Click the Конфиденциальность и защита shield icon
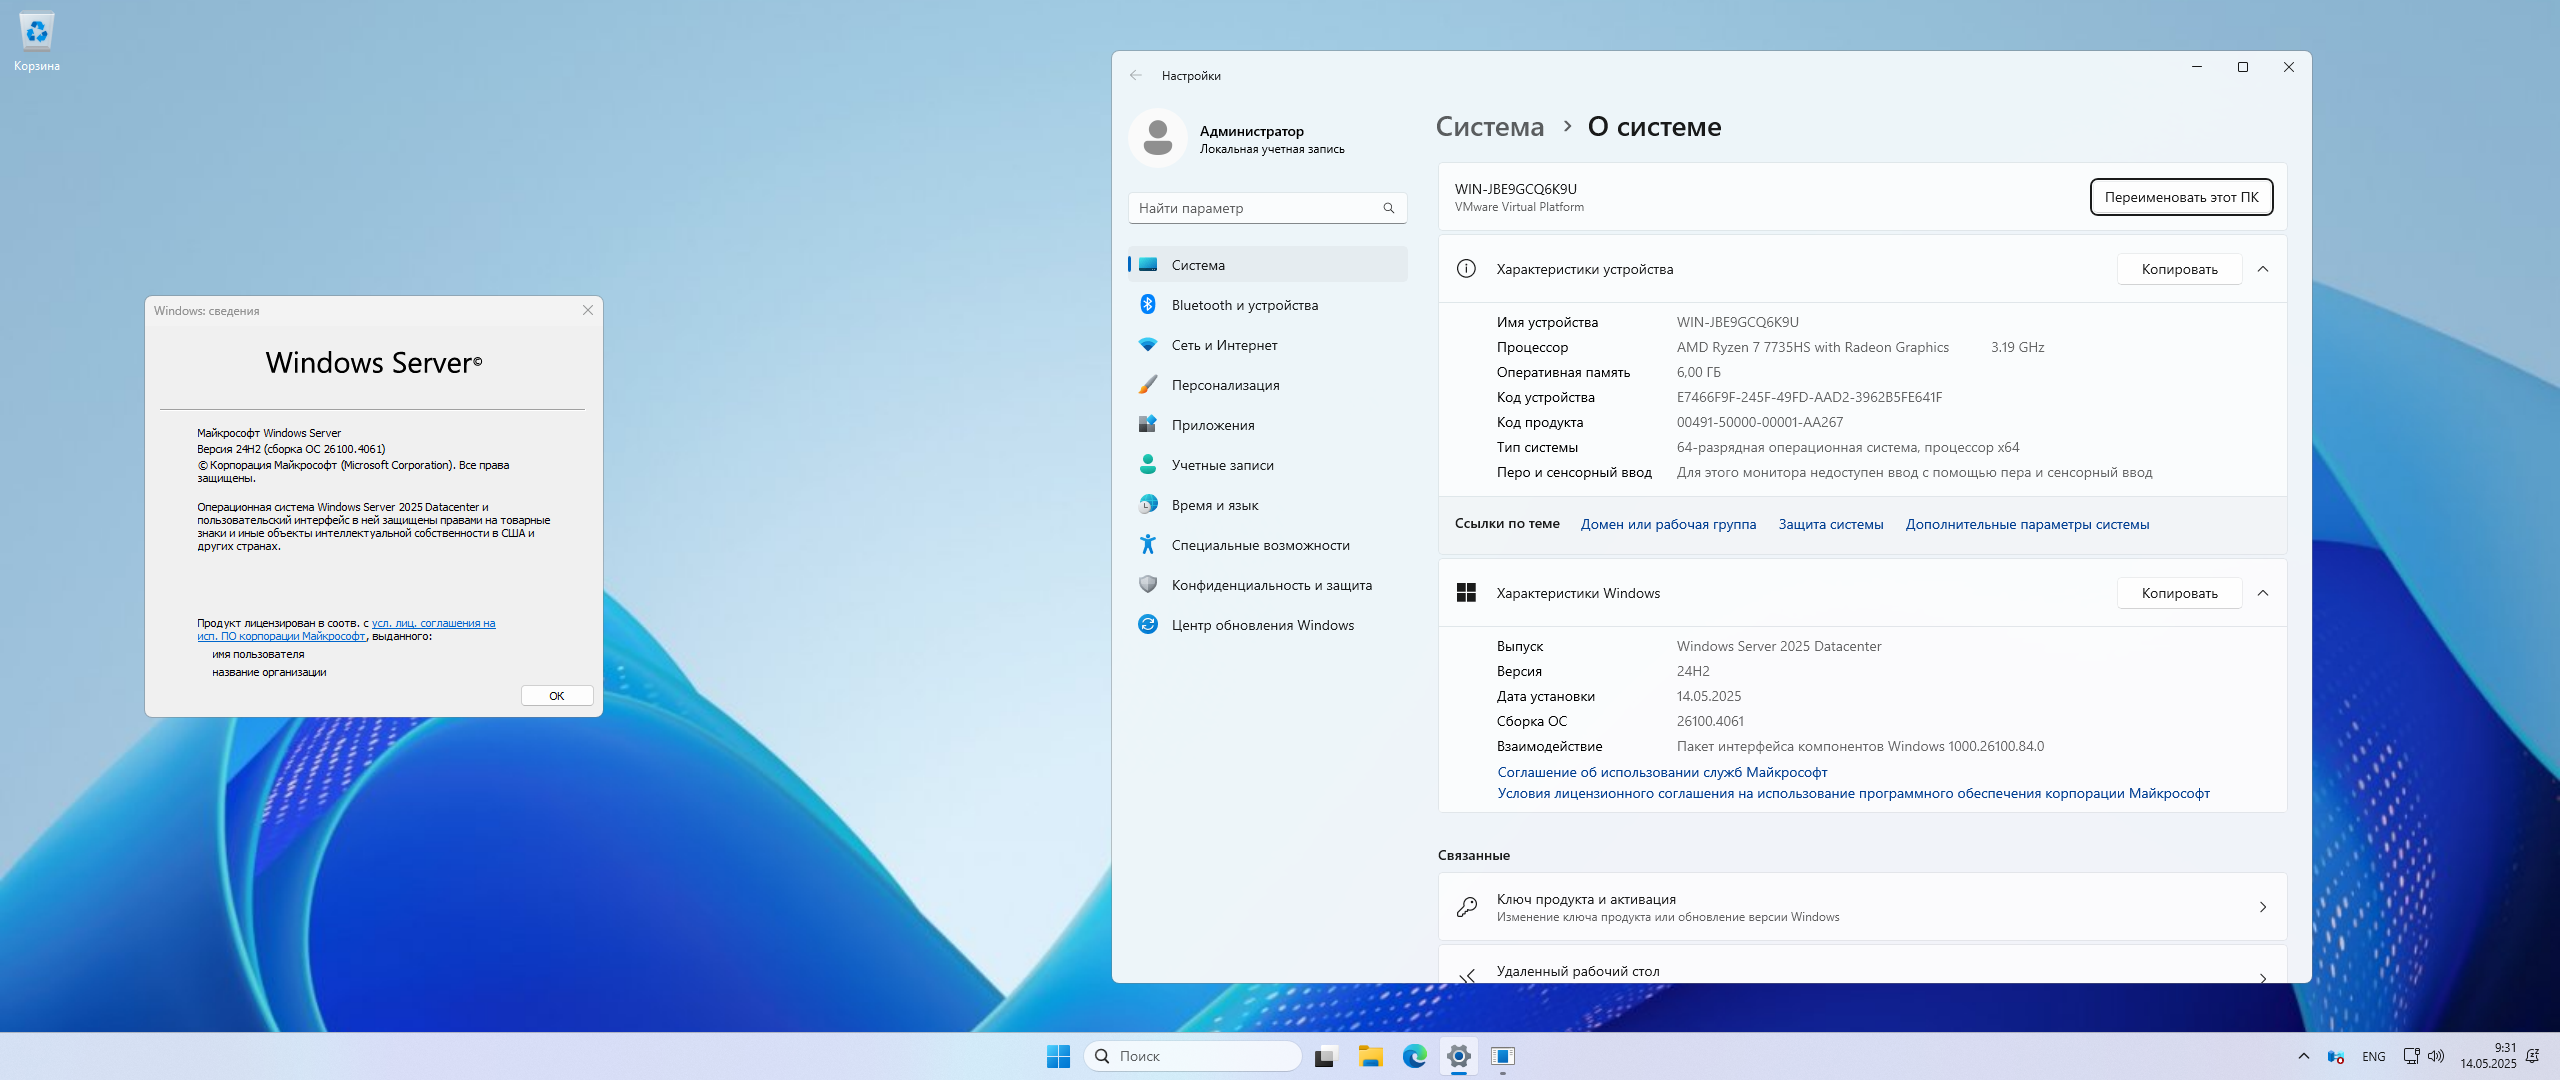Image resolution: width=2560 pixels, height=1080 pixels. (1148, 585)
